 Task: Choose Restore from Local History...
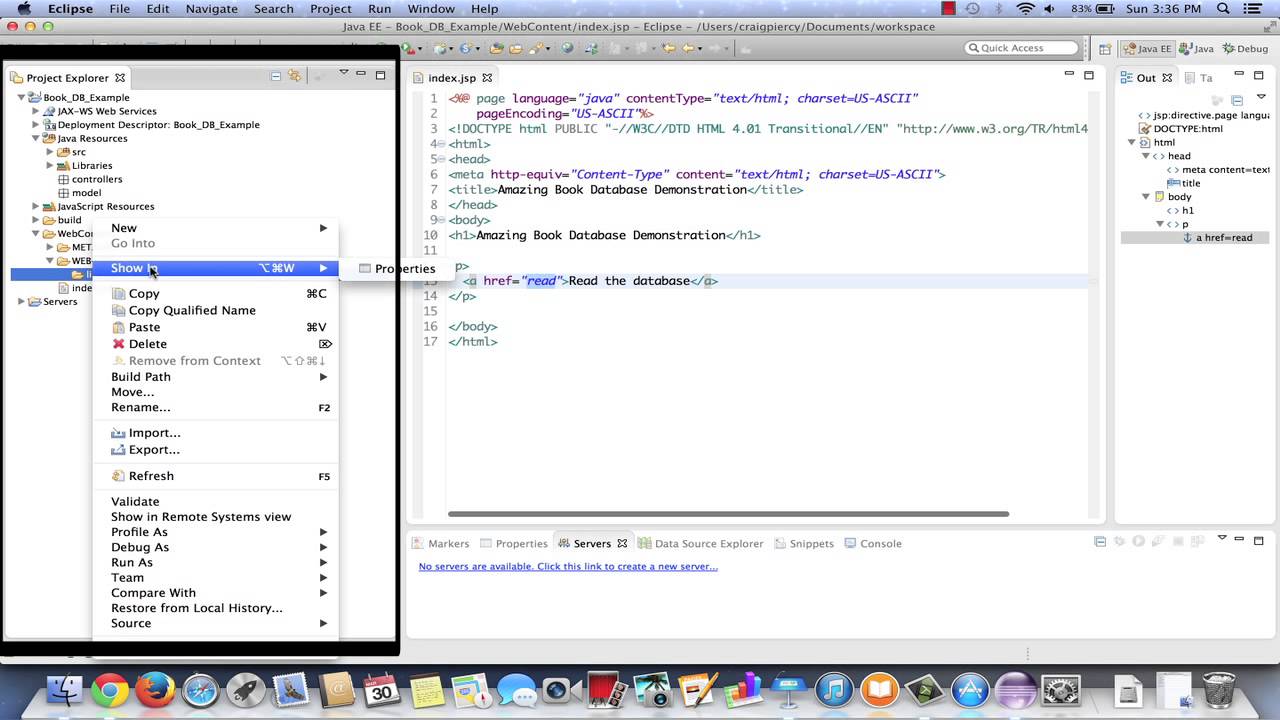click(x=216, y=608)
